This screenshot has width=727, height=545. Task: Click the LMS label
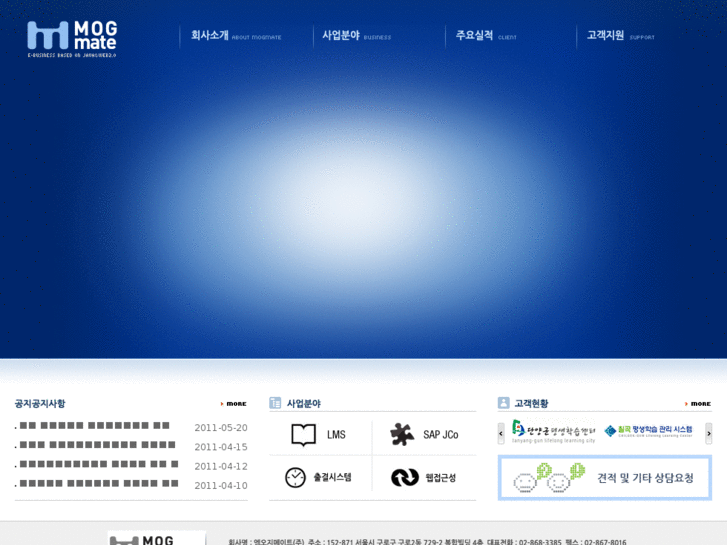coord(336,435)
